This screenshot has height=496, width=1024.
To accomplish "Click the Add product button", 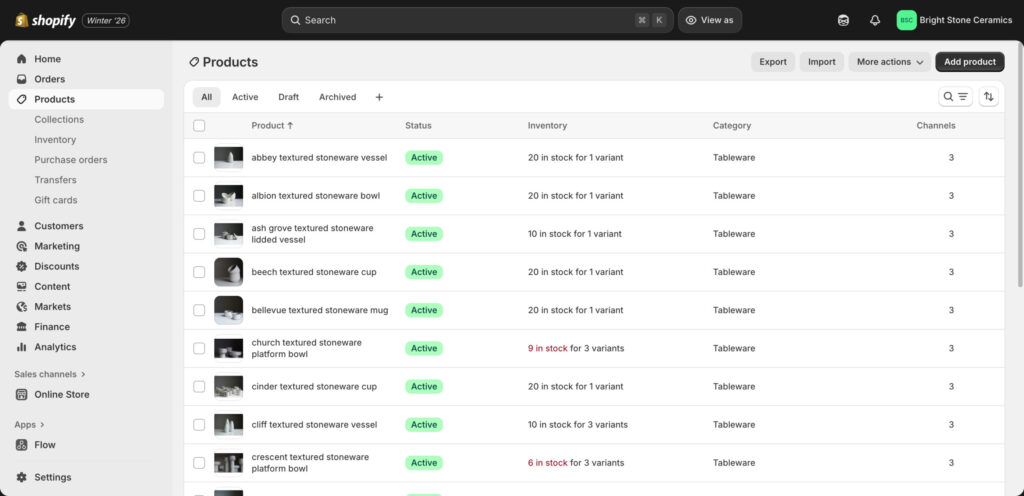I will 970,62.
